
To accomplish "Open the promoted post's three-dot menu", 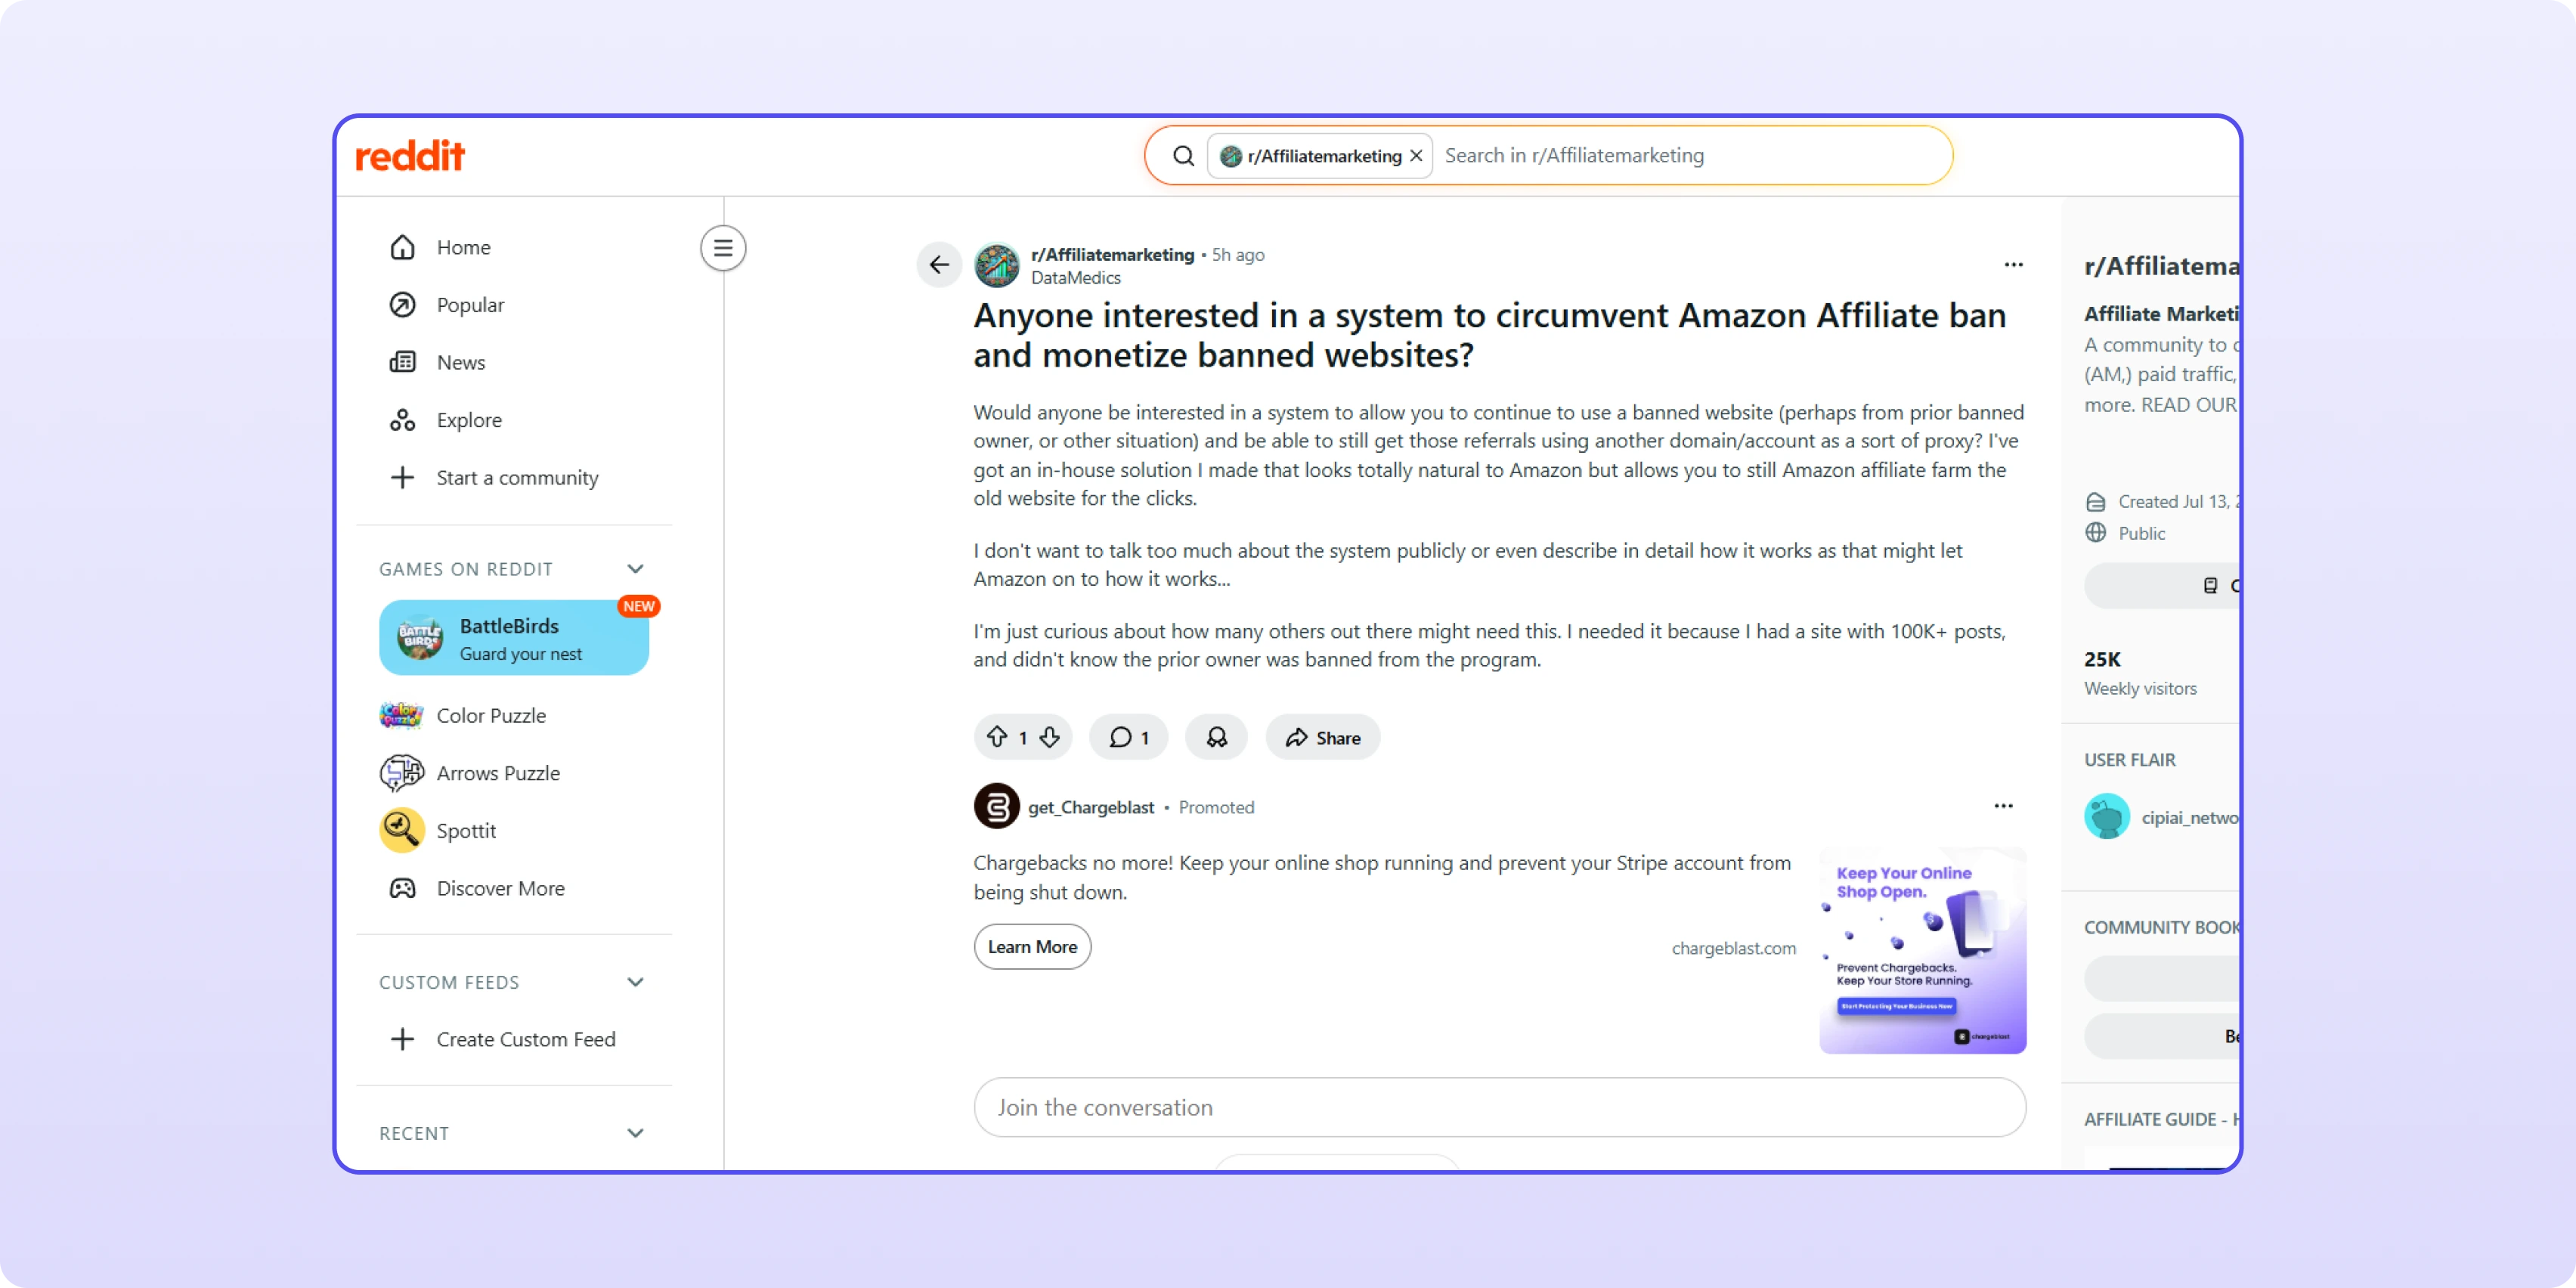I will tap(2003, 806).
